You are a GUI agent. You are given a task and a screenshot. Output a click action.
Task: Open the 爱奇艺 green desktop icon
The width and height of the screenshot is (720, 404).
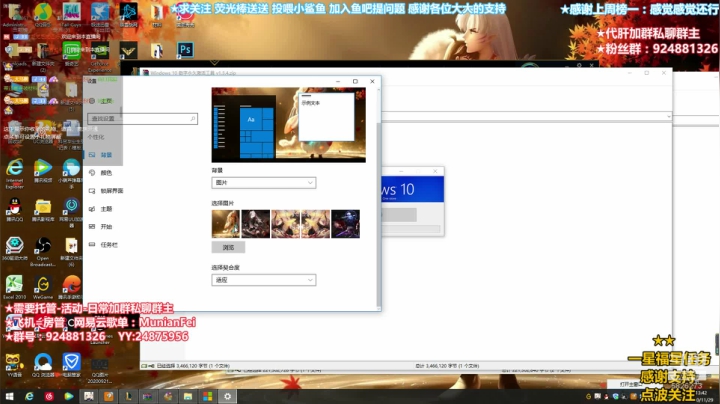tap(71, 54)
